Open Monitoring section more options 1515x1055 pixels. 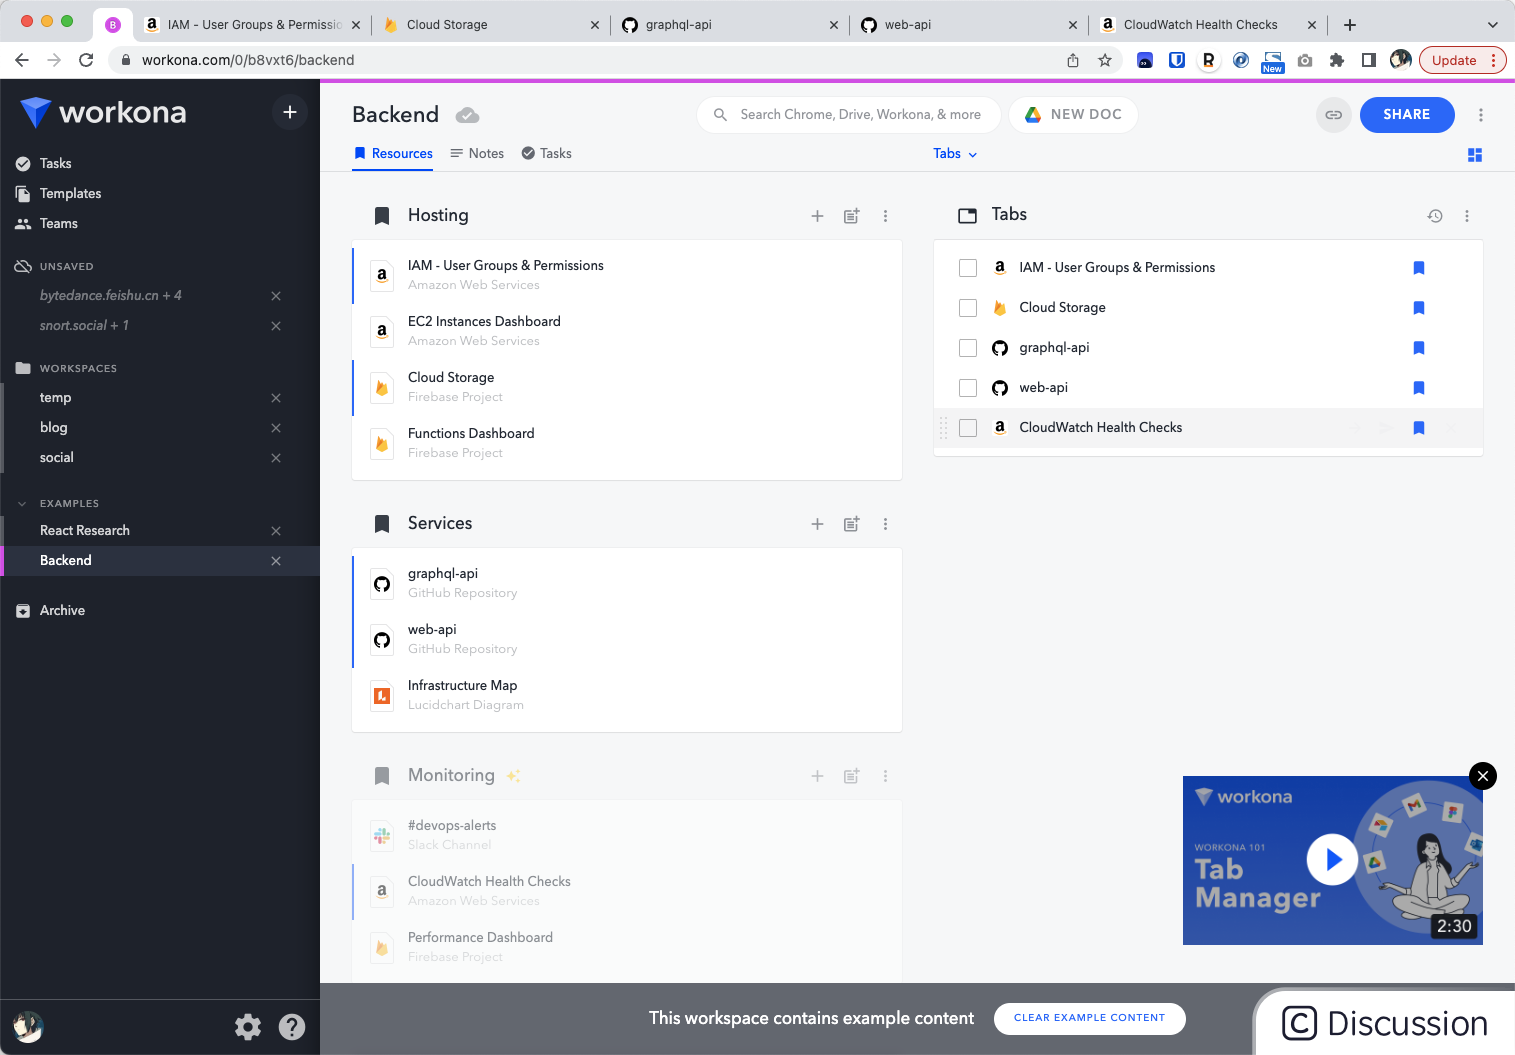[885, 776]
